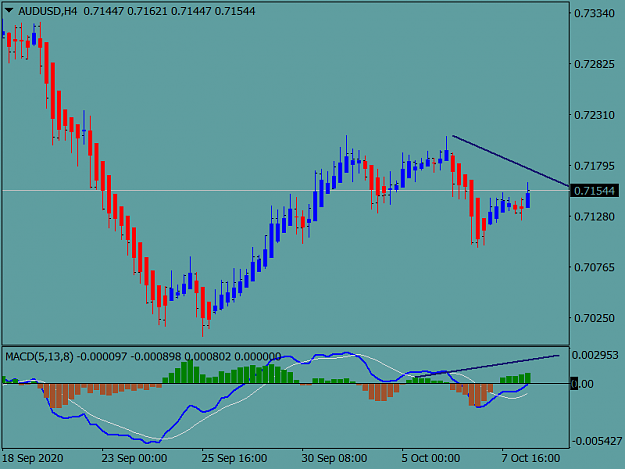Select the MACD(5,13,8) indicator label

coord(39,356)
